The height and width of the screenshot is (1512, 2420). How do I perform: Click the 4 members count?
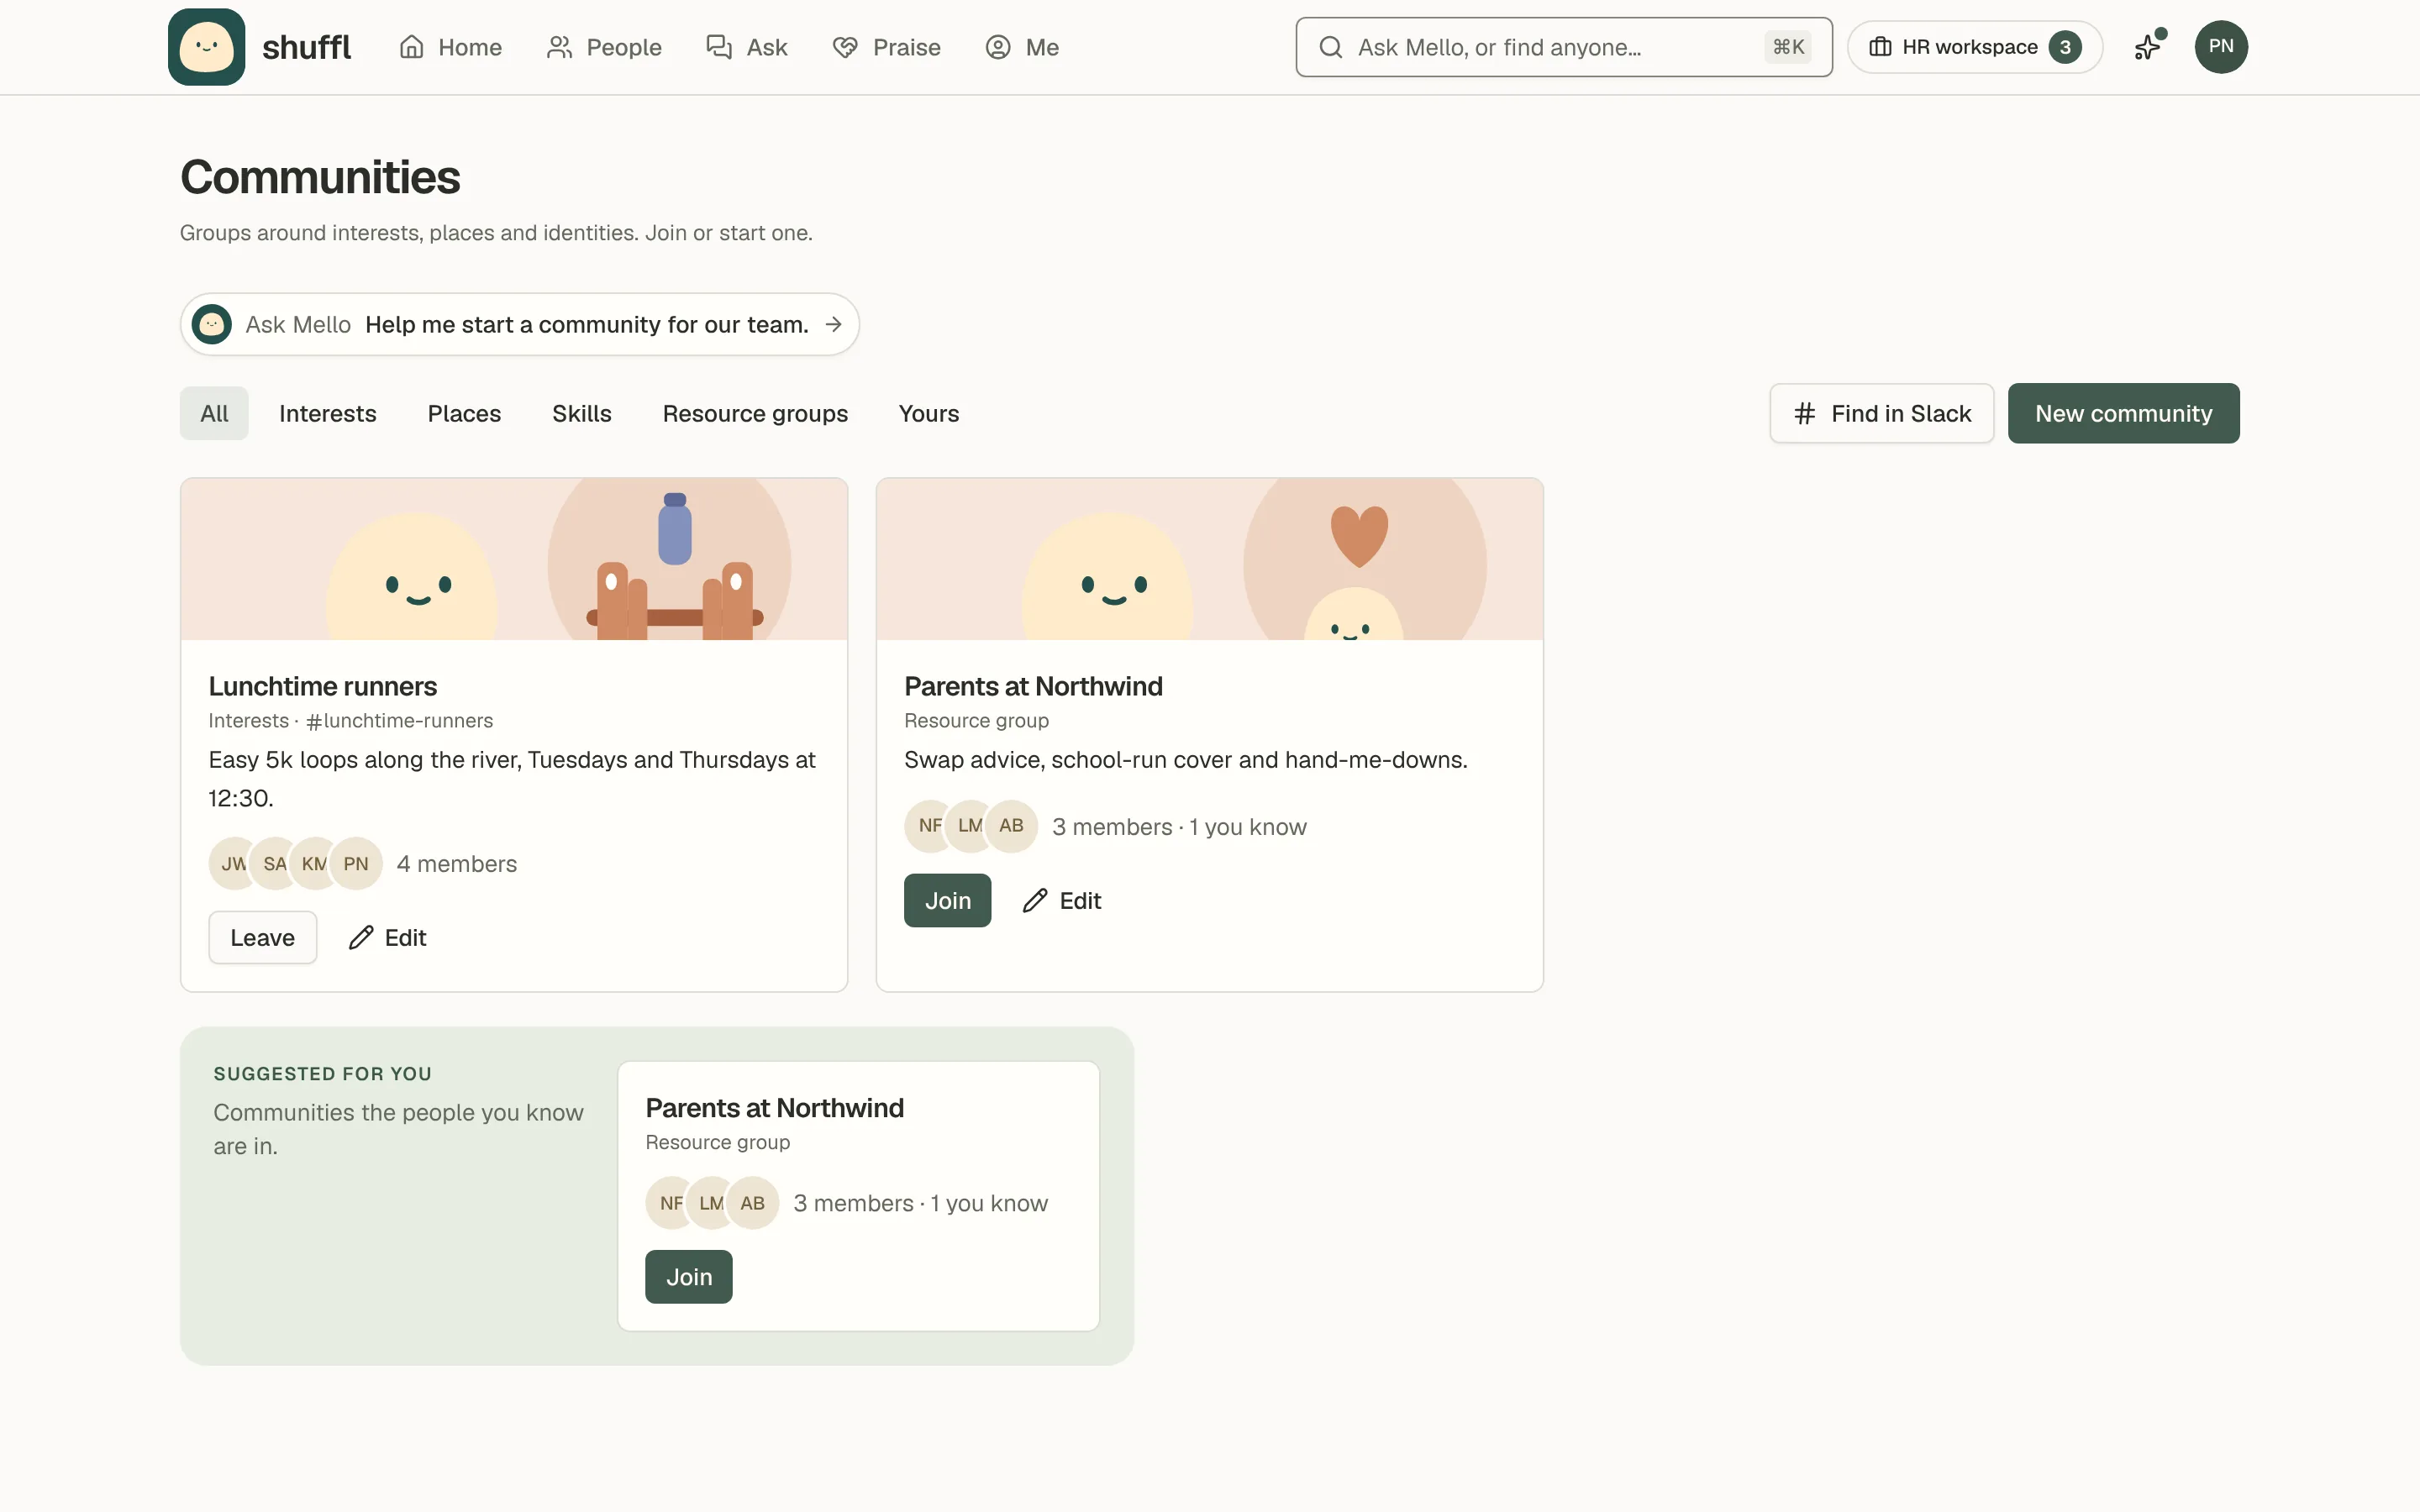[x=457, y=864]
